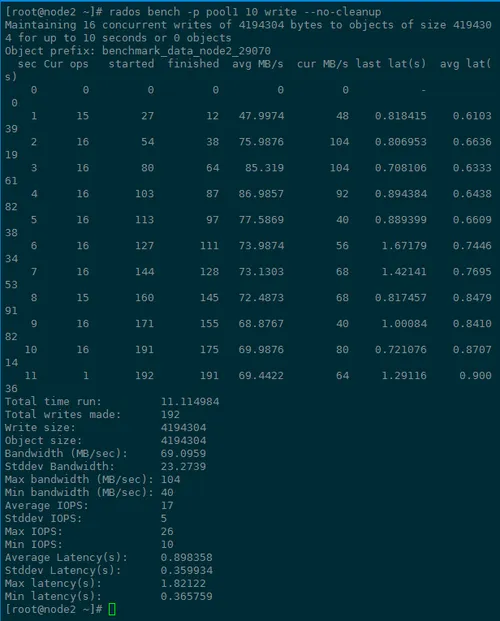Click Total time run value 11.114984

click(190, 402)
